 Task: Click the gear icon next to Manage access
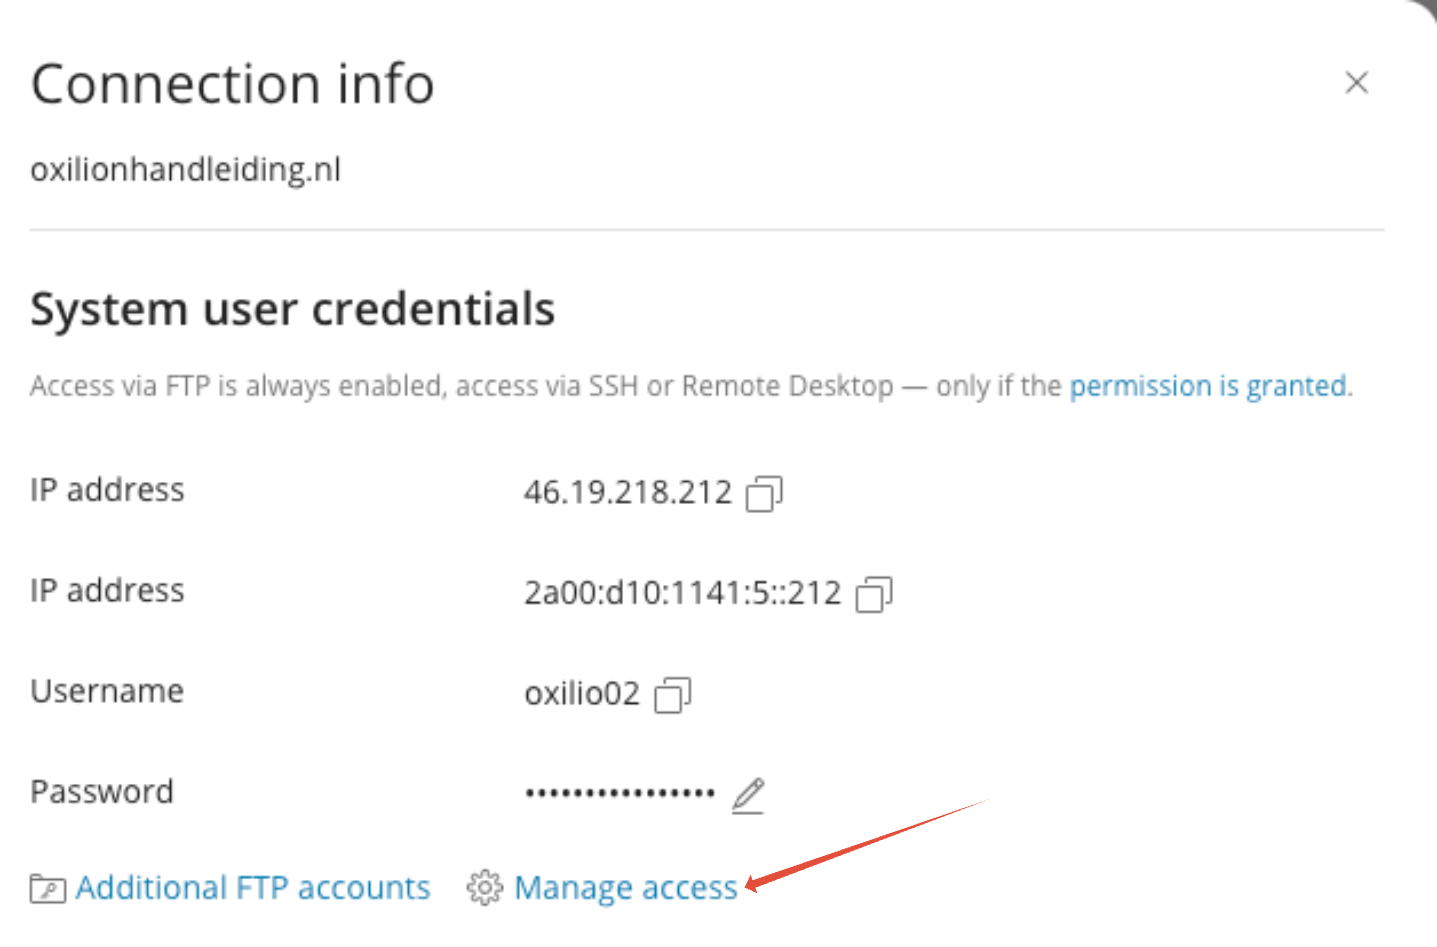pyautogui.click(x=485, y=887)
